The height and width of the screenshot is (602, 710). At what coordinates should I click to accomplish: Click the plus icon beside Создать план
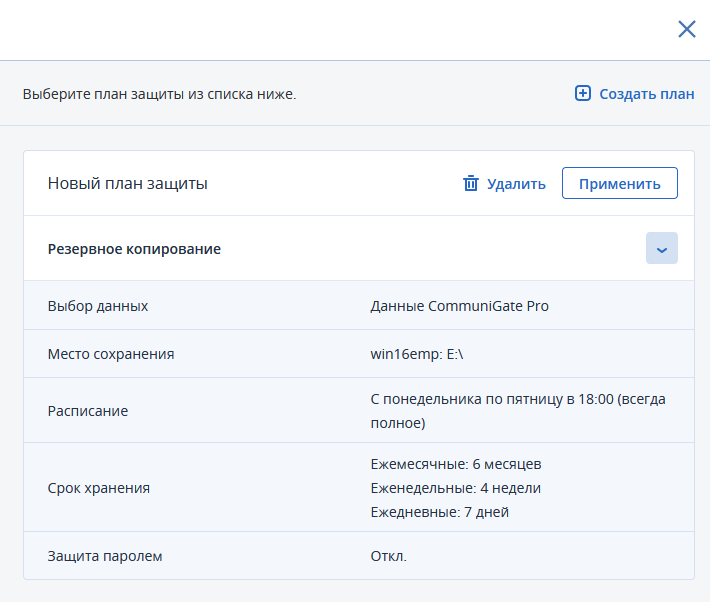pyautogui.click(x=583, y=94)
